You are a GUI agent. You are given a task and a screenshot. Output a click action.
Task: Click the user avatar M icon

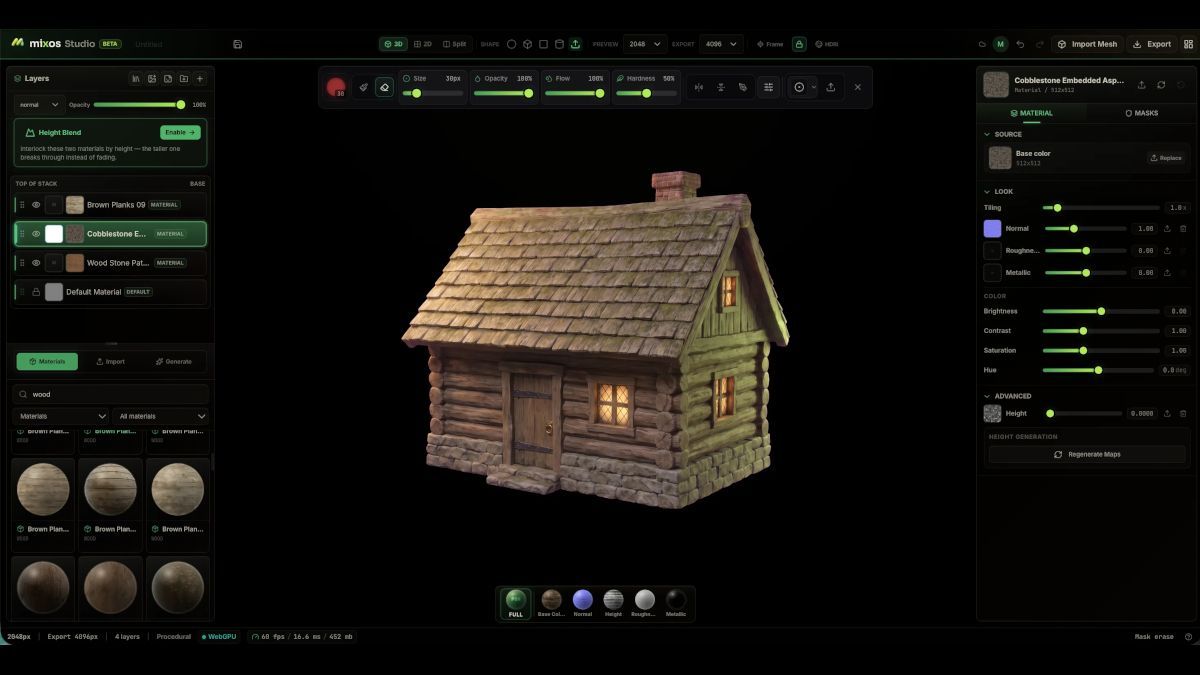(x=1001, y=44)
